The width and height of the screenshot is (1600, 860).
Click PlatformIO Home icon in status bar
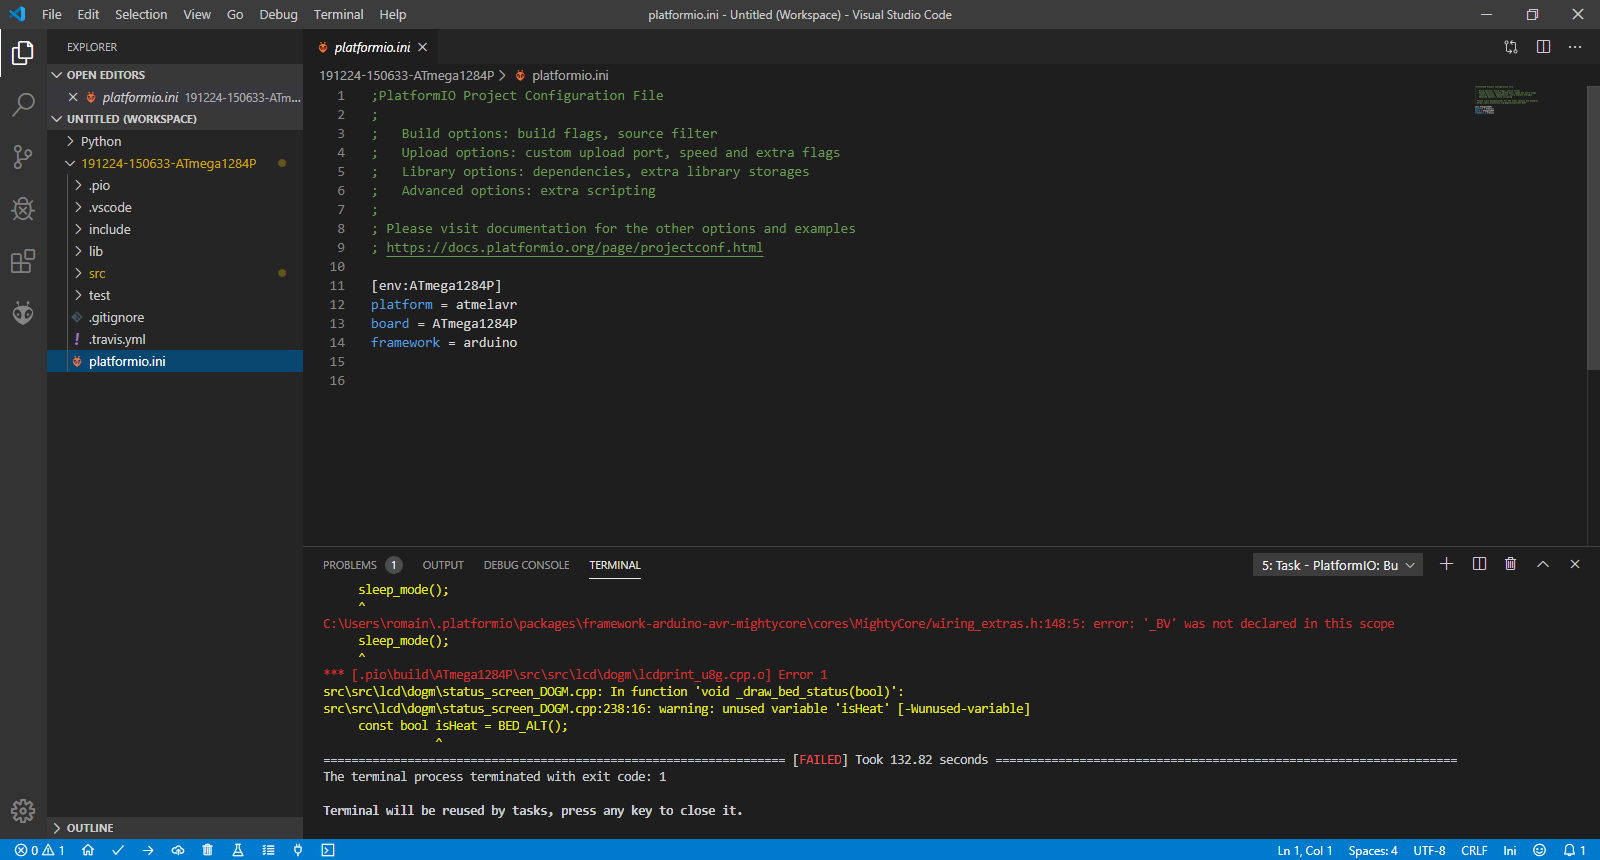88,850
